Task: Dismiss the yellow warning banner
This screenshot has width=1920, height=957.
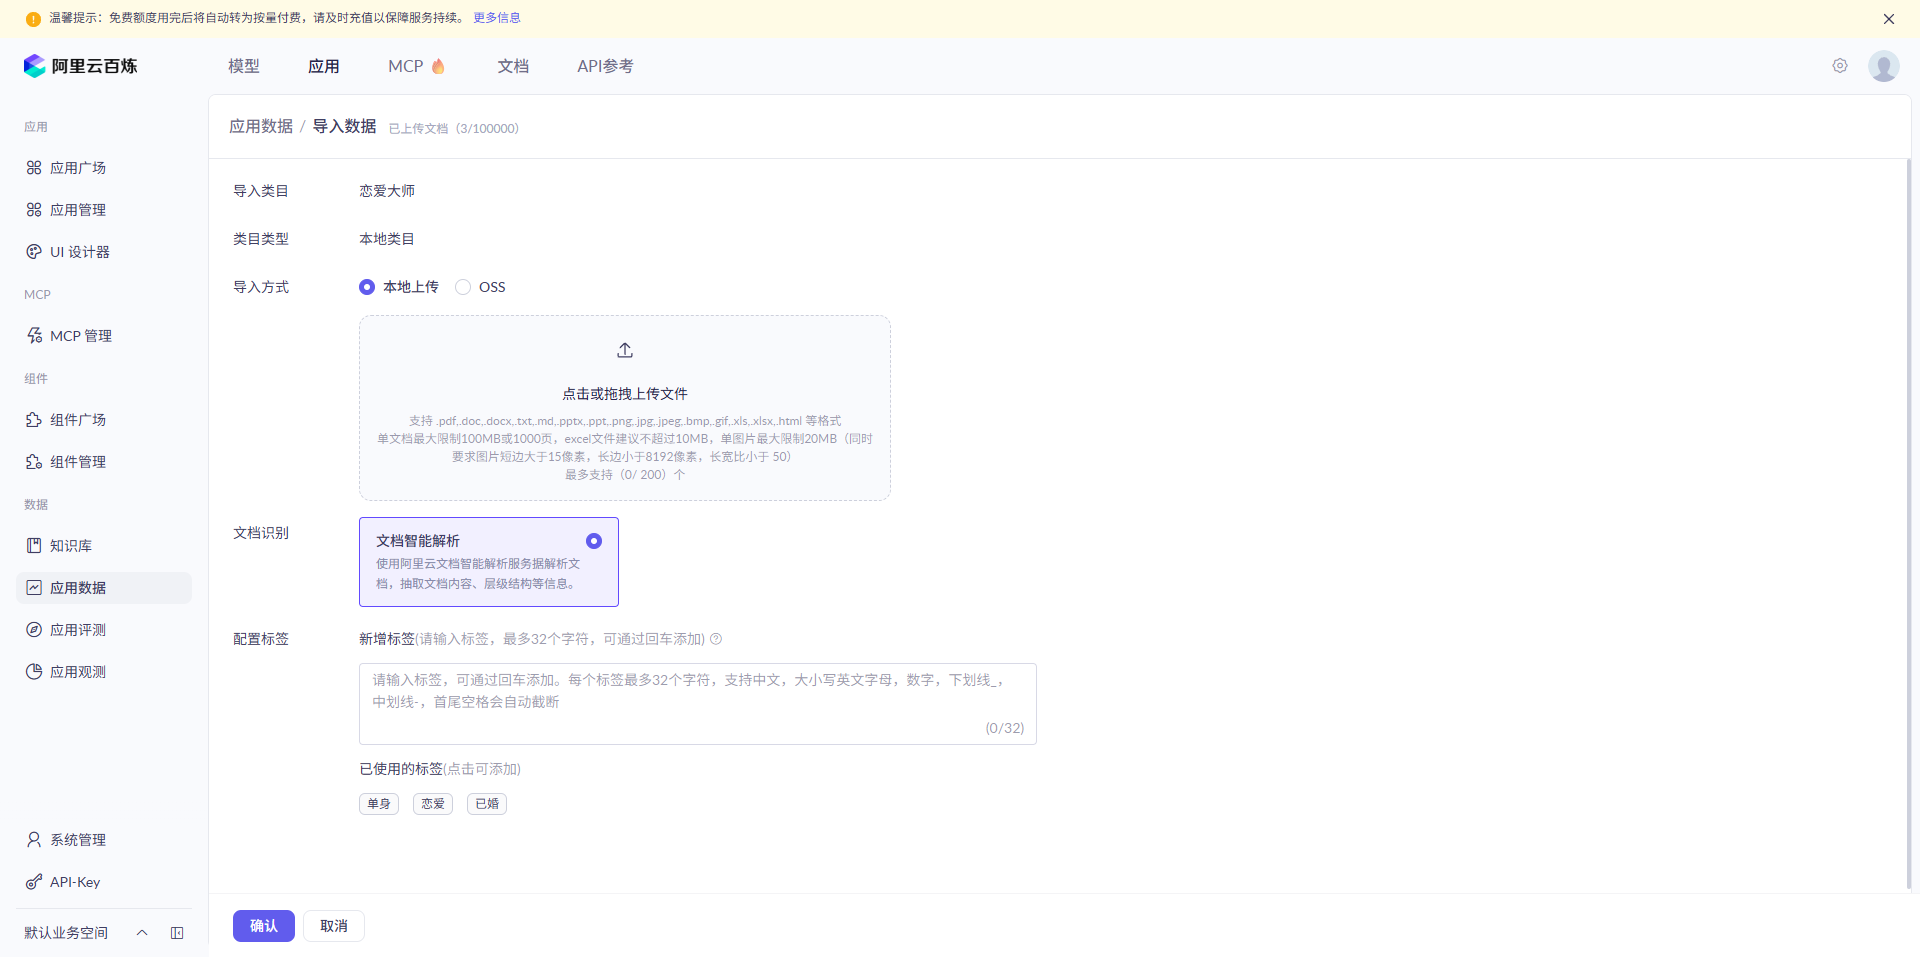Action: click(1889, 18)
